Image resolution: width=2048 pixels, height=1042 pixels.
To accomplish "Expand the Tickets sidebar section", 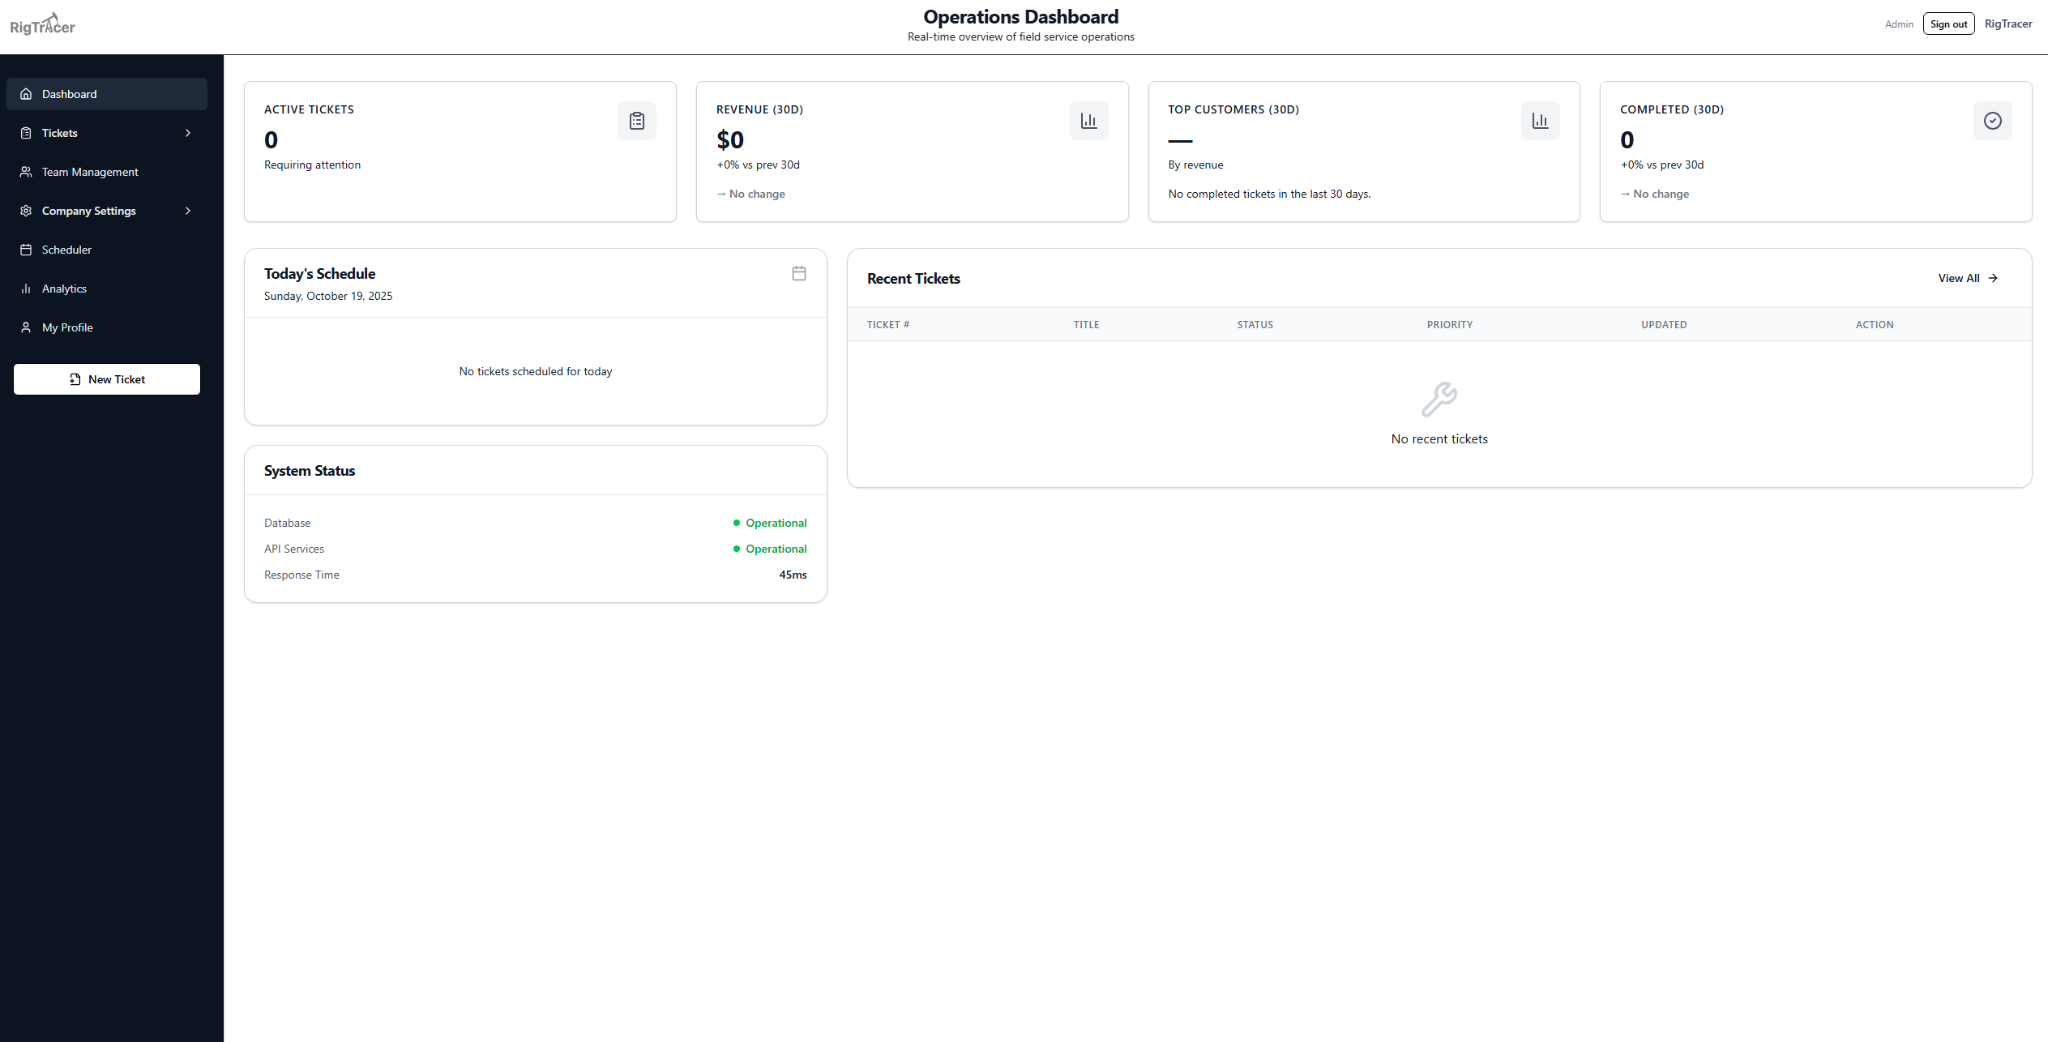I will click(189, 132).
